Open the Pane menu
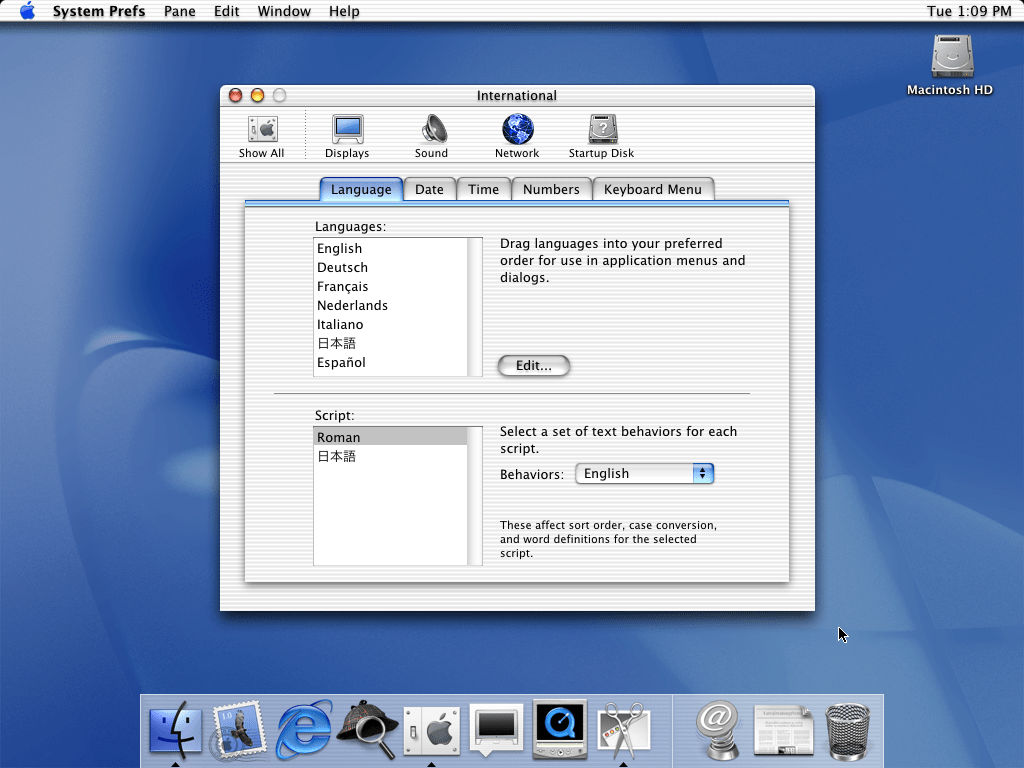 pos(179,11)
